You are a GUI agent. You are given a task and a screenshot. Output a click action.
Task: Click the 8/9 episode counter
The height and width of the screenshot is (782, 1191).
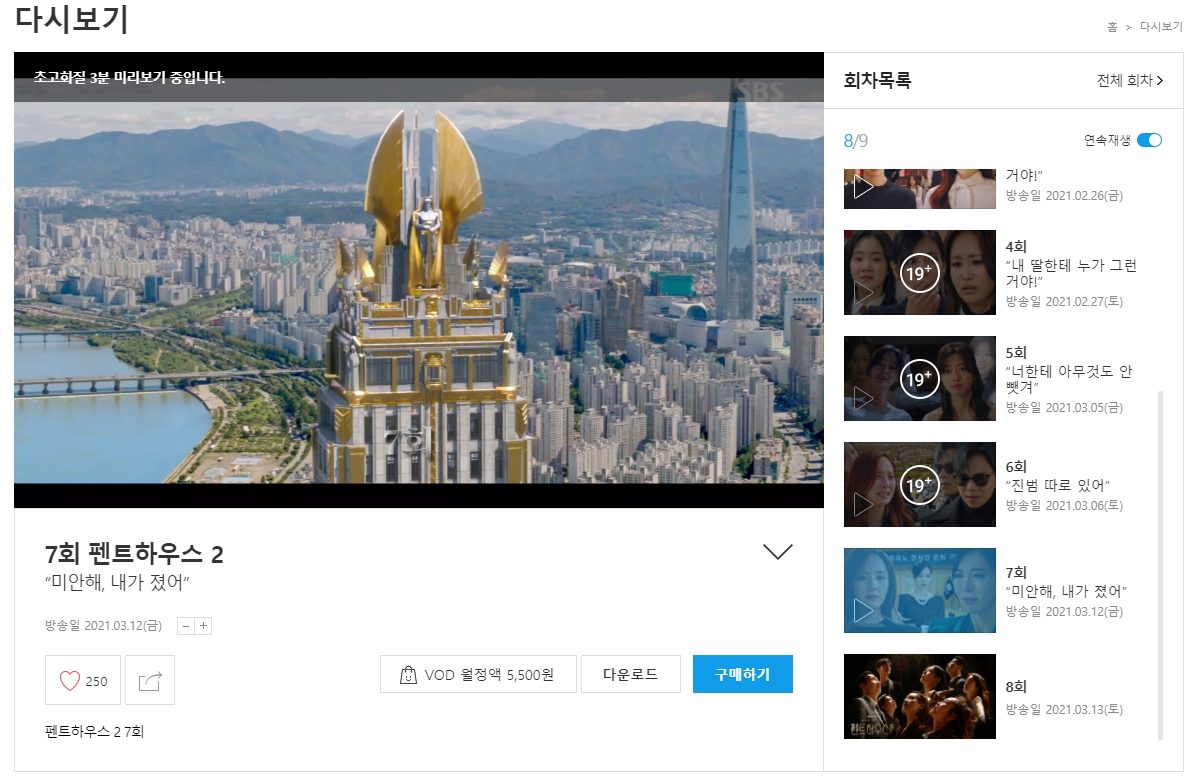[855, 141]
